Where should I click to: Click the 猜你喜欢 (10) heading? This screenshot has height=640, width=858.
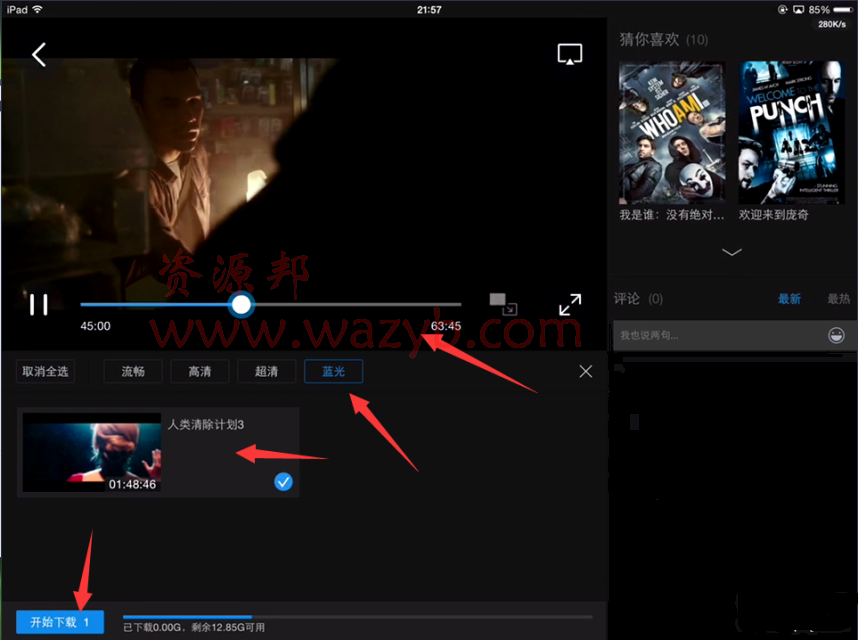click(663, 39)
